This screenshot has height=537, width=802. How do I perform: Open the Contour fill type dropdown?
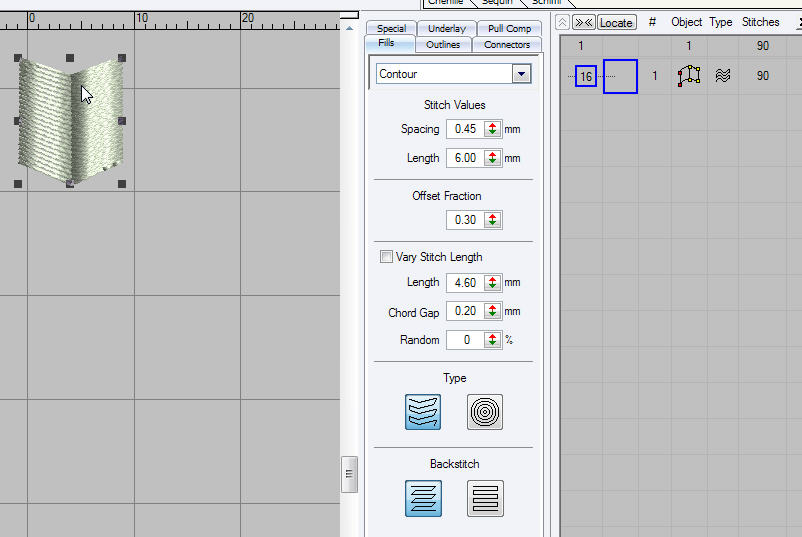click(521, 74)
